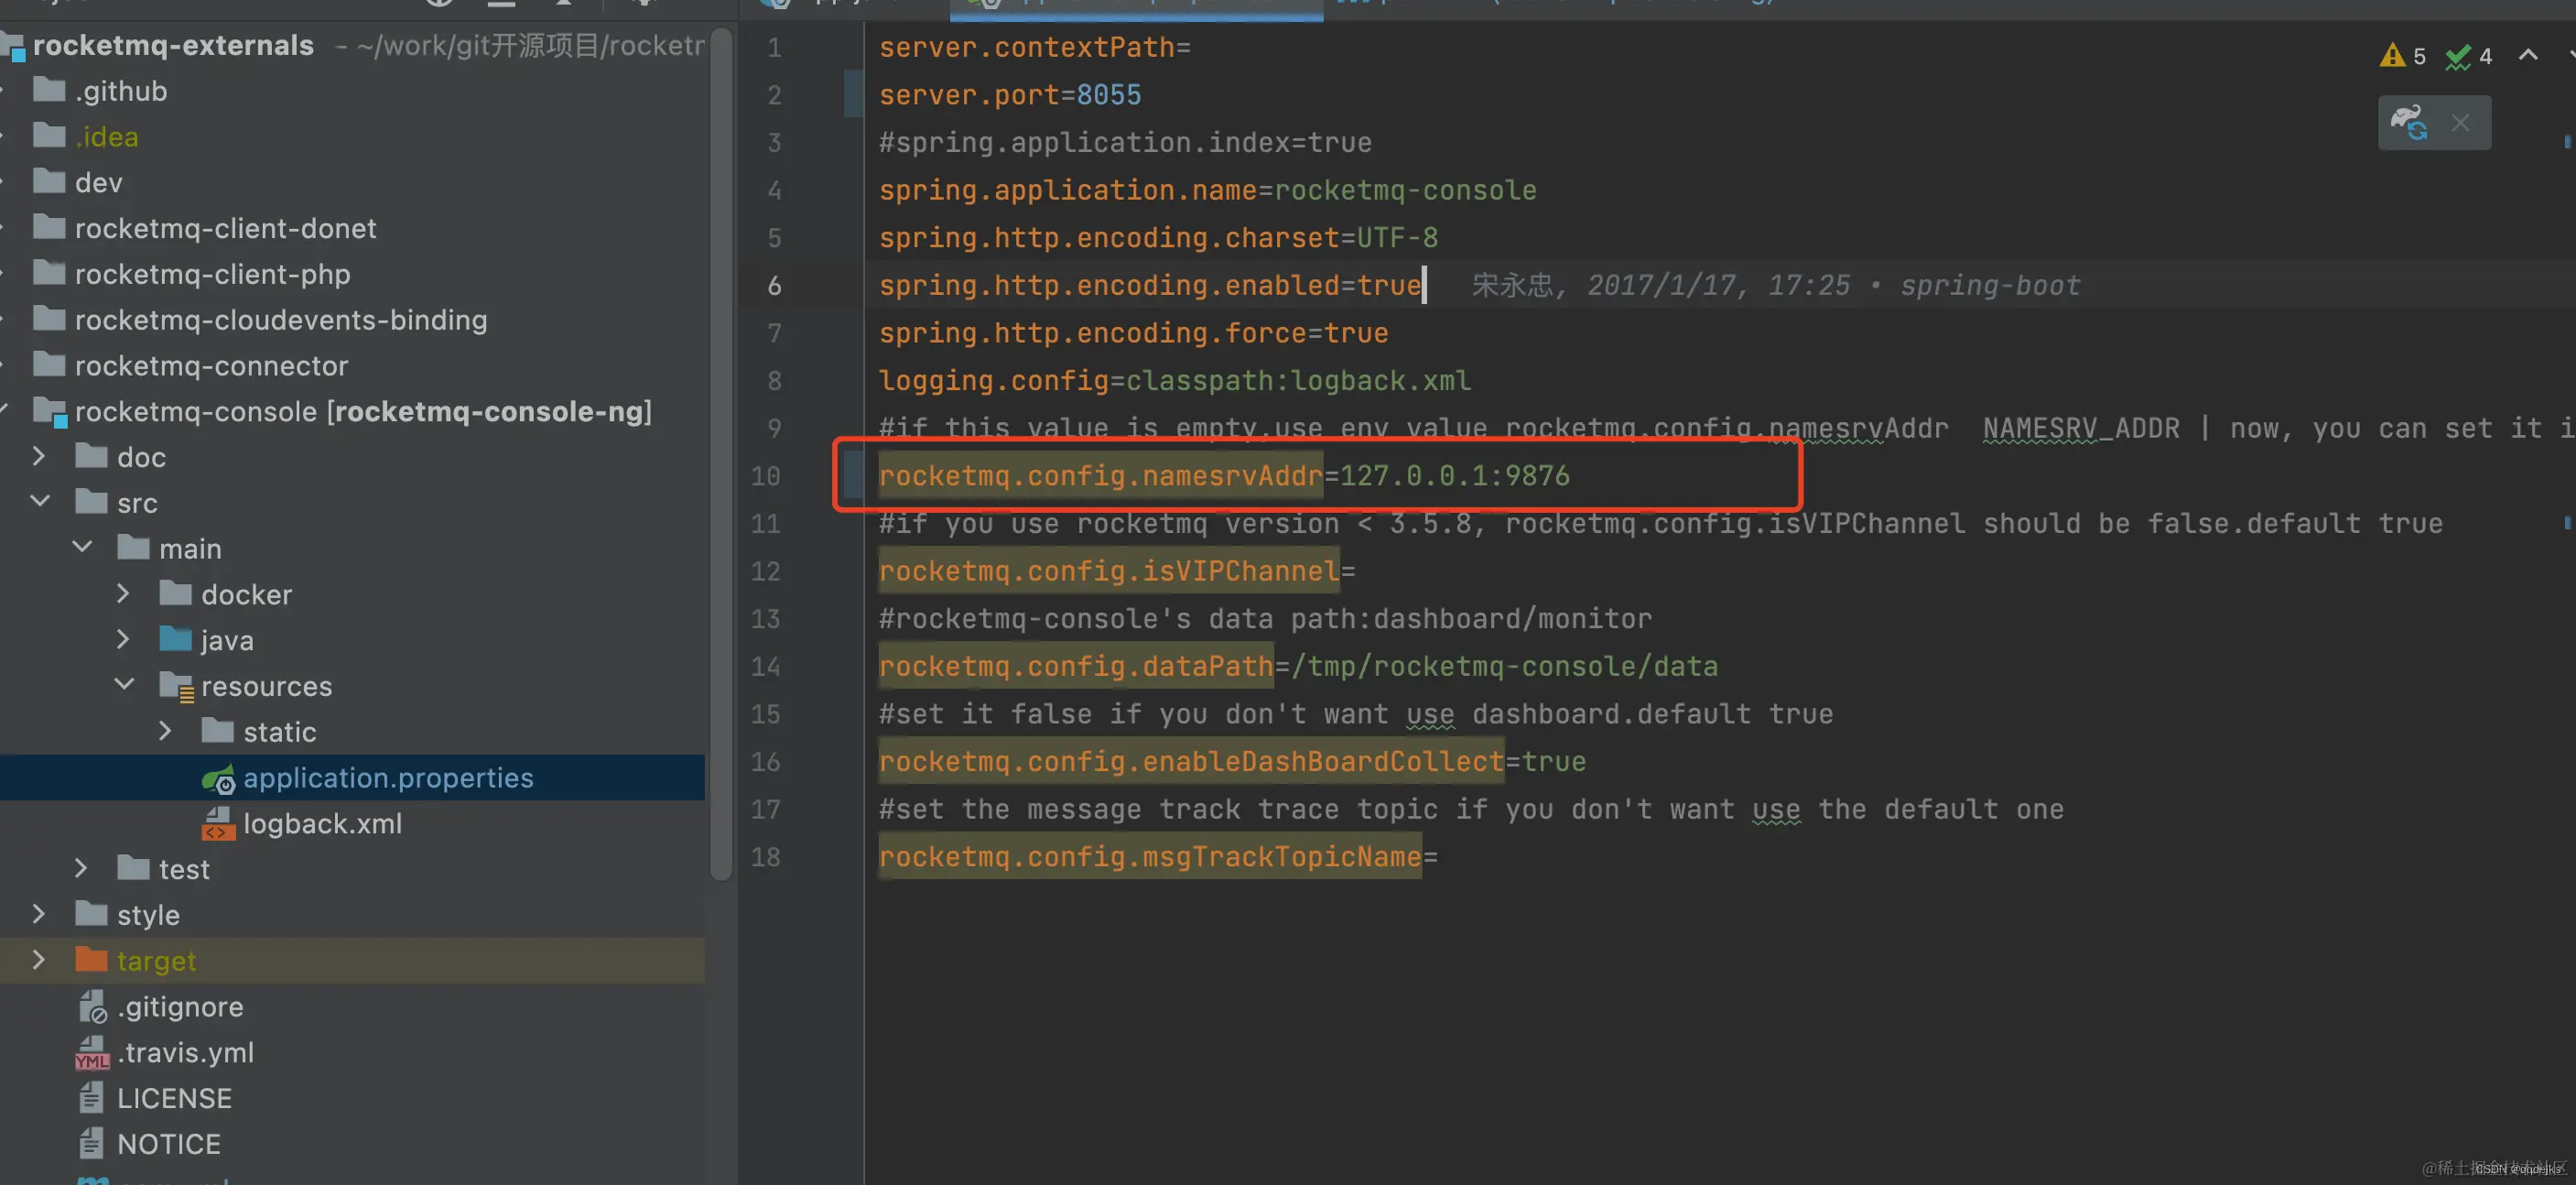Select the LICENSE file
This screenshot has width=2576, height=1185.
click(x=174, y=1098)
